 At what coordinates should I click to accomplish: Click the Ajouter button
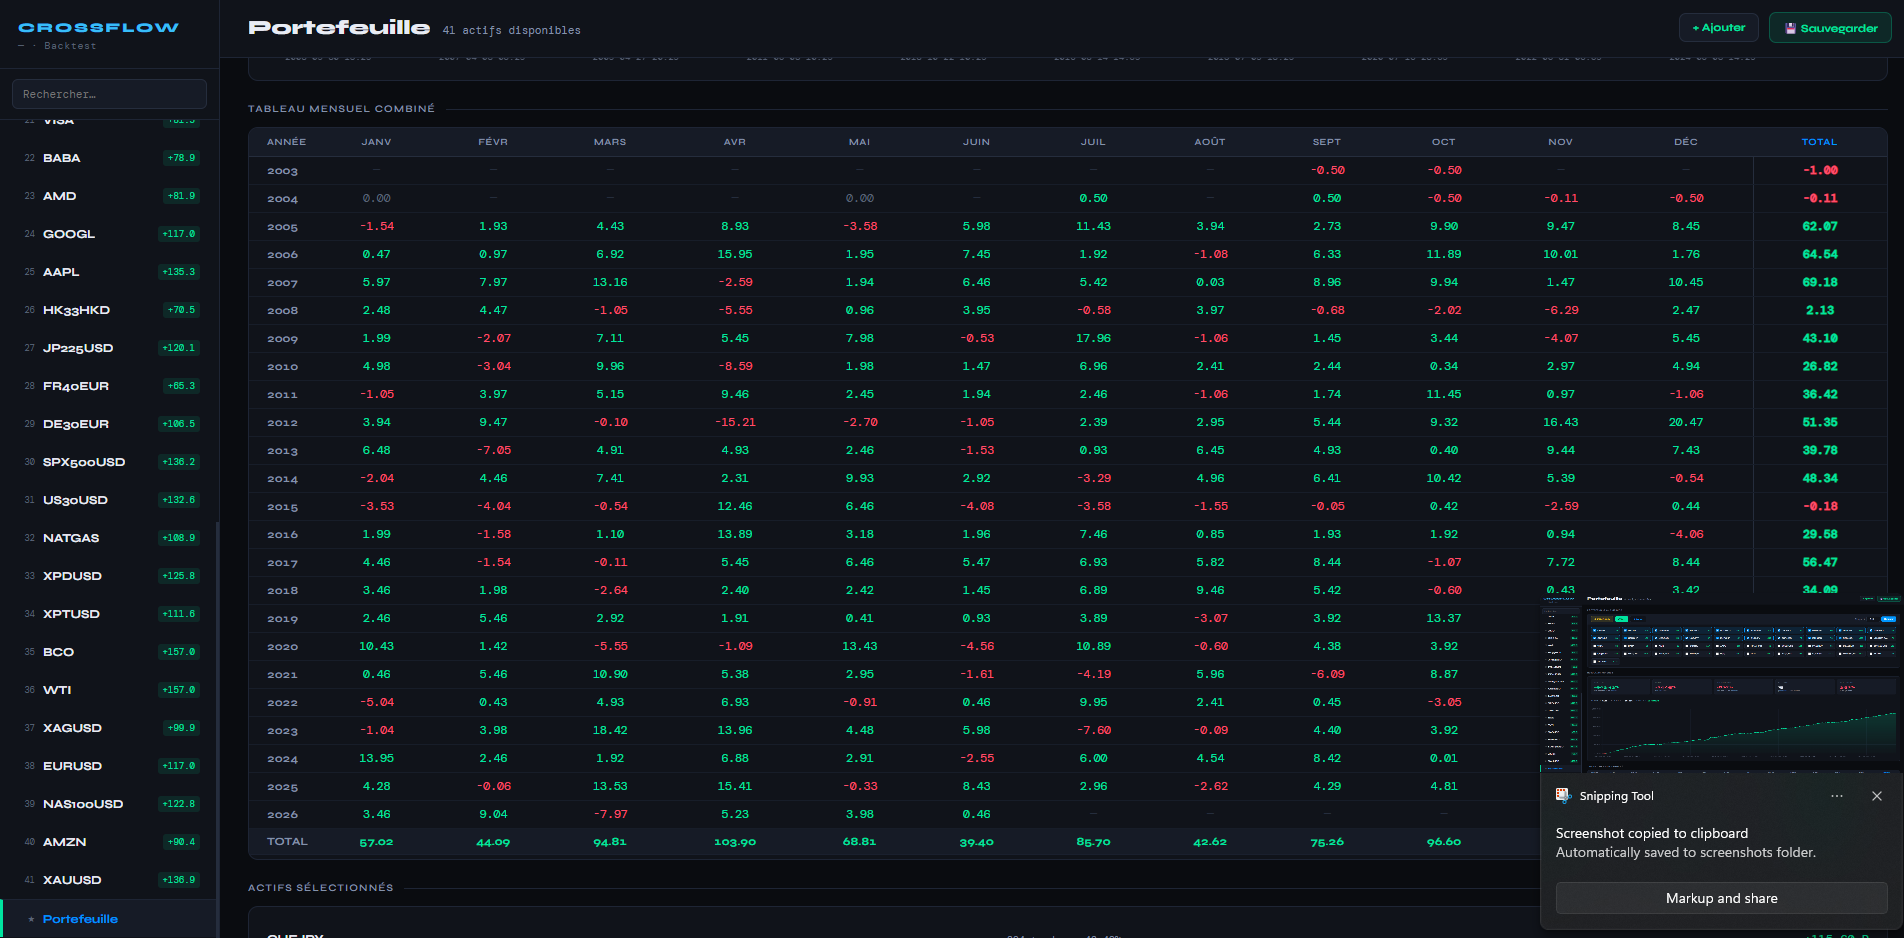click(x=1718, y=28)
